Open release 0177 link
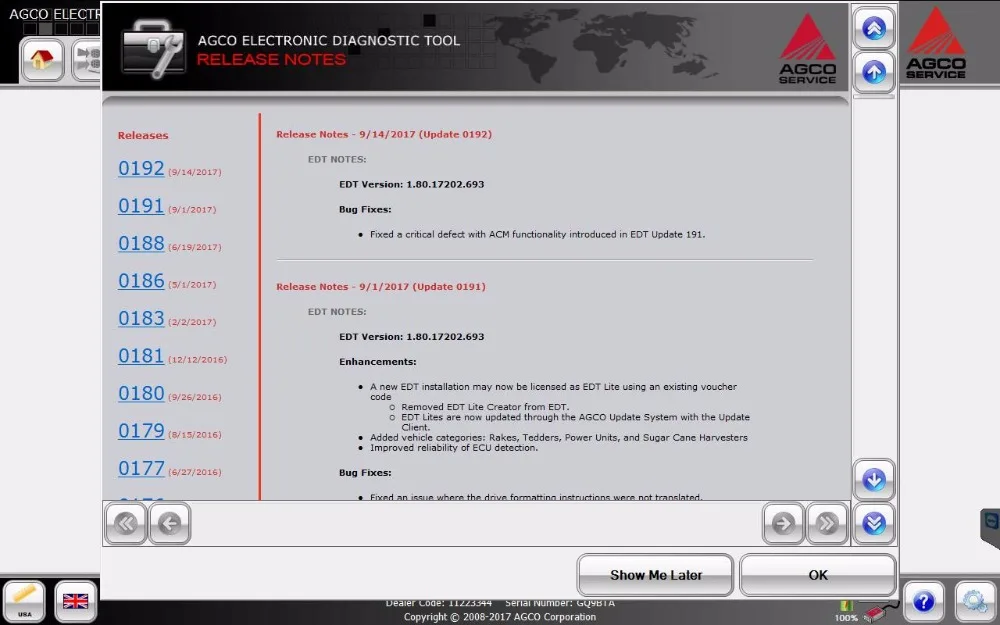 pos(141,469)
